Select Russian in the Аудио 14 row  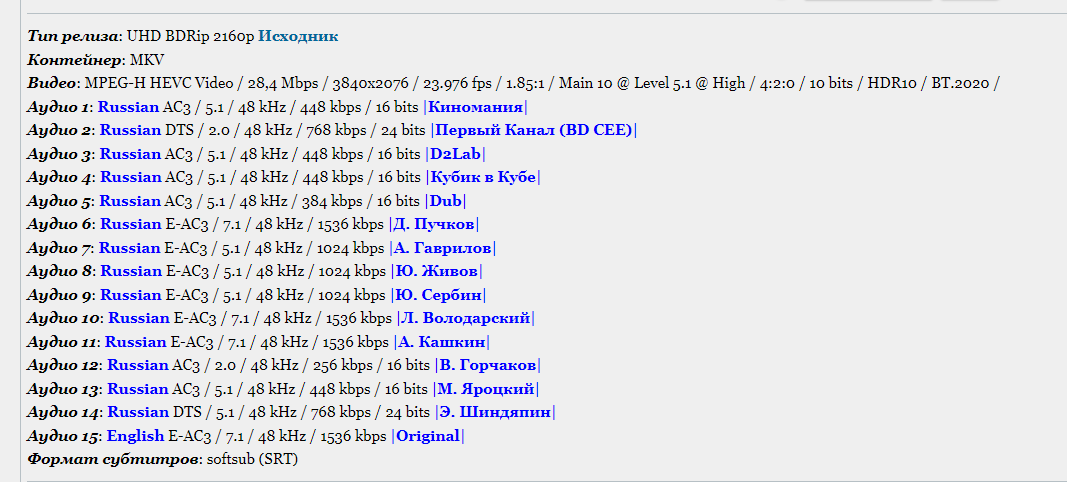click(x=138, y=412)
